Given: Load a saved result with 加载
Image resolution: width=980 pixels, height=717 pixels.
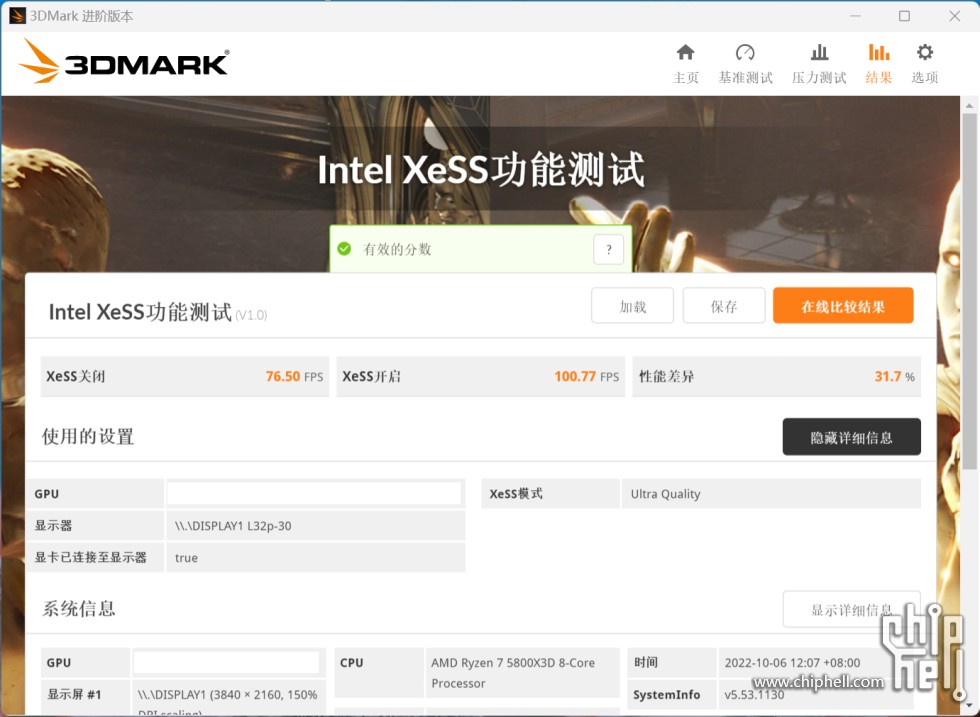Looking at the screenshot, I should (x=632, y=305).
